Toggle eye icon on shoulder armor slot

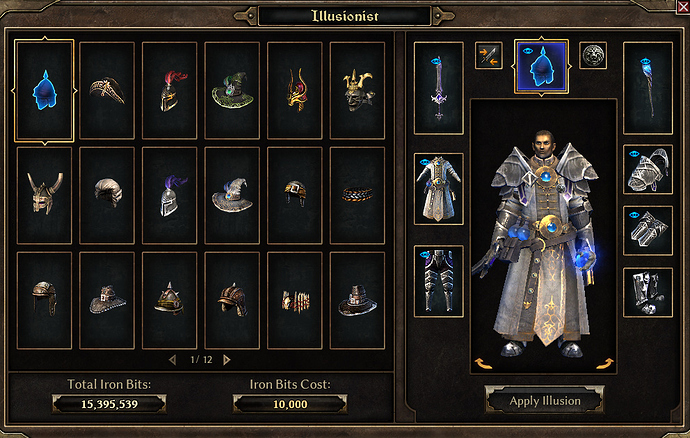point(634,154)
